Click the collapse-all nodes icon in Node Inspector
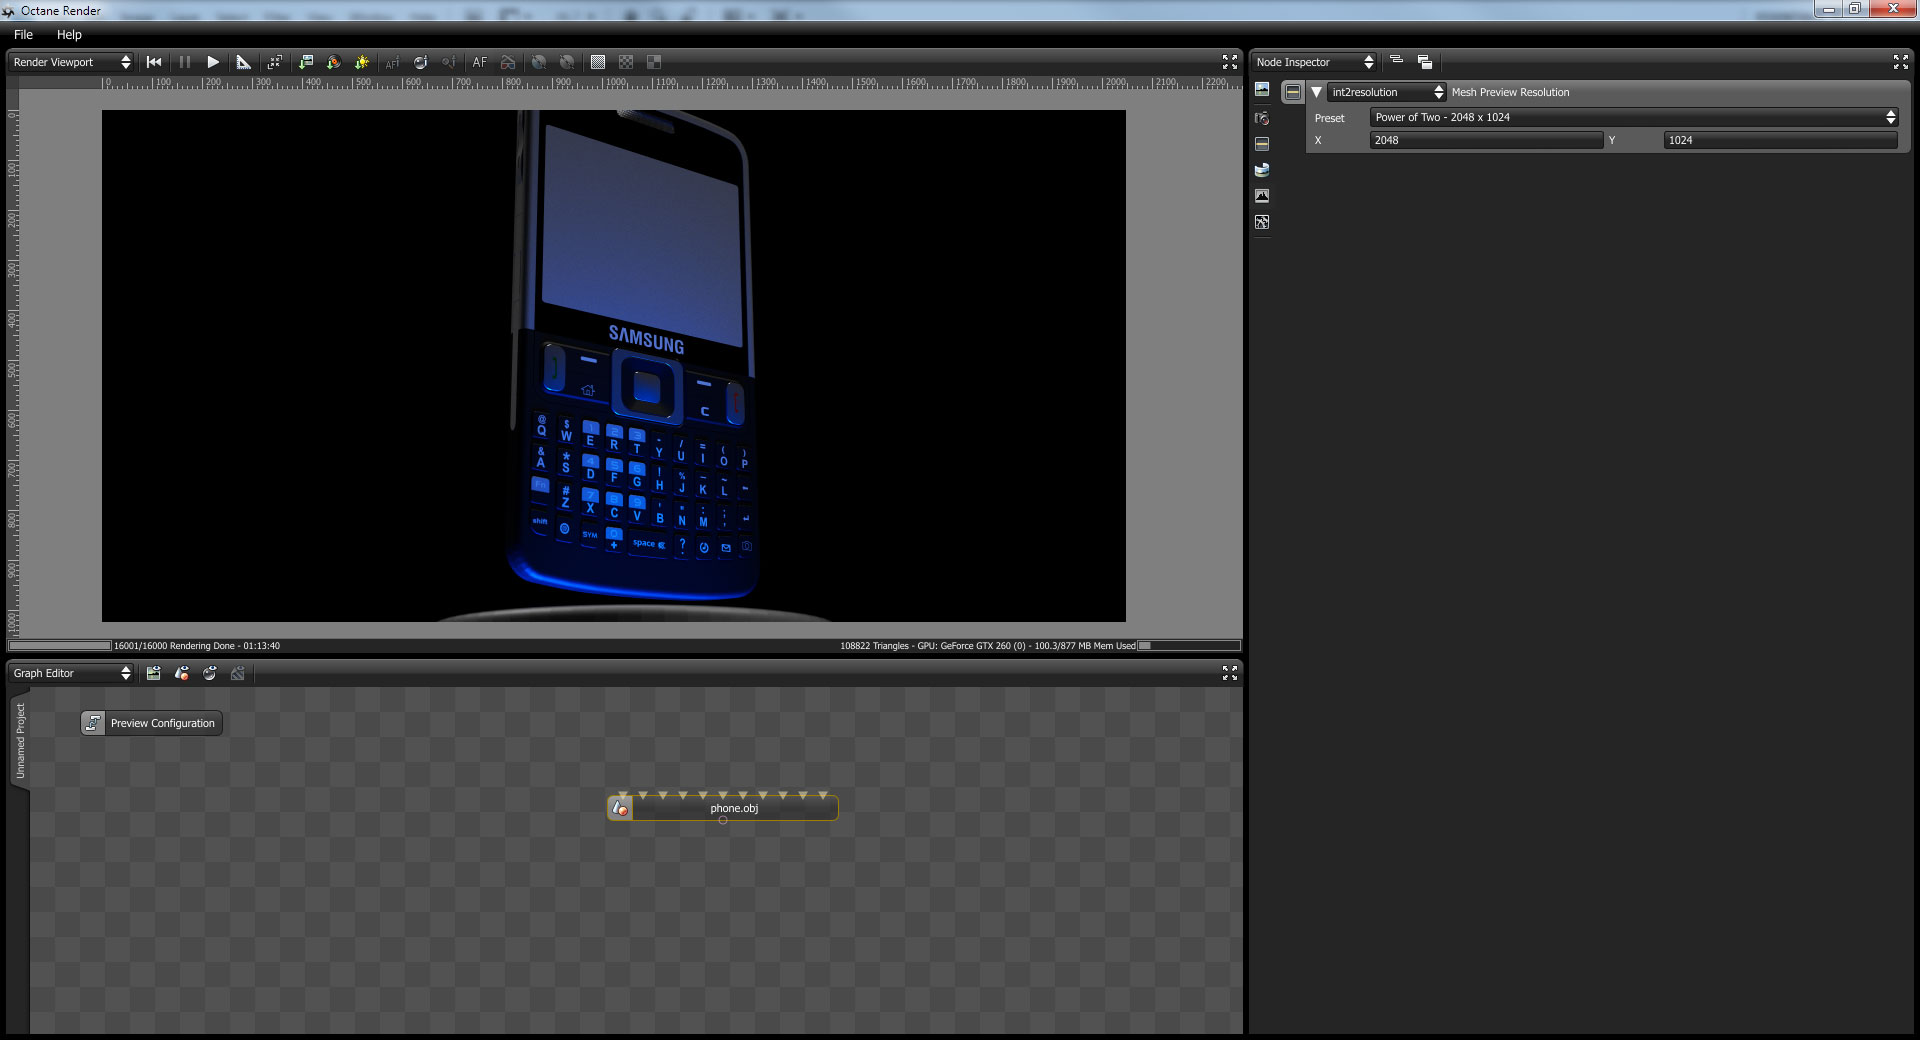Screen dimensions: 1920x1040 tap(1397, 62)
